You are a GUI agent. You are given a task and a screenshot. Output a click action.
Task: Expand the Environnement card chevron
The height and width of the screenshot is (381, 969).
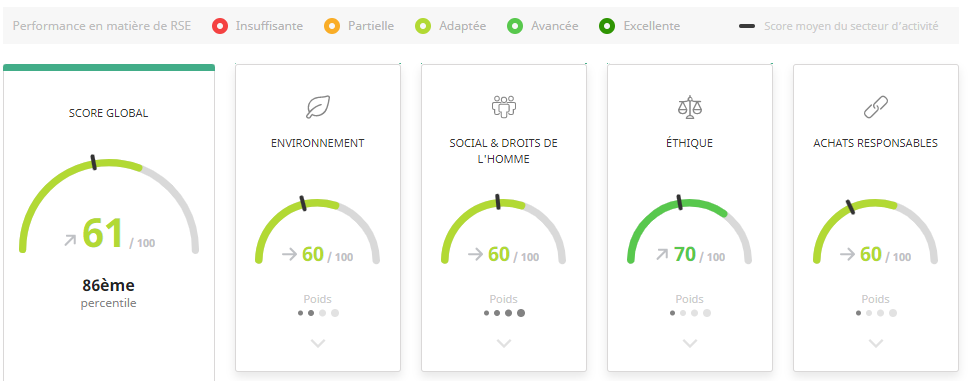pos(318,343)
